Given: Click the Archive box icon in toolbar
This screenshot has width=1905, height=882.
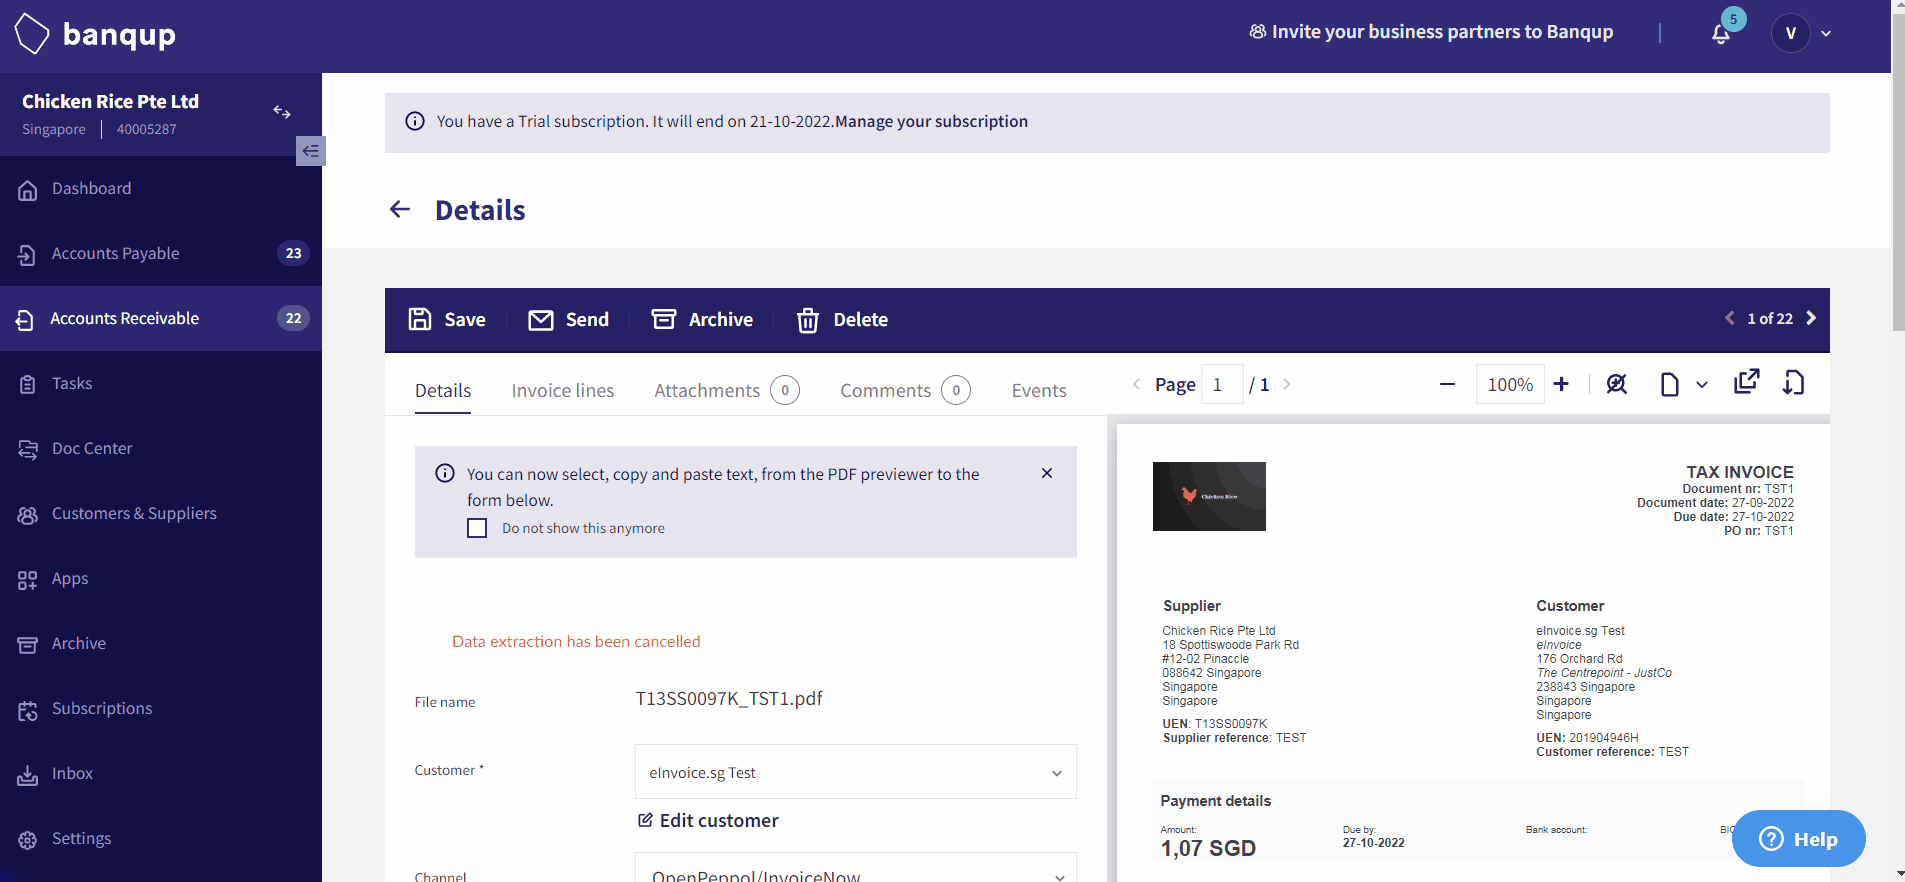Looking at the screenshot, I should coord(664,319).
